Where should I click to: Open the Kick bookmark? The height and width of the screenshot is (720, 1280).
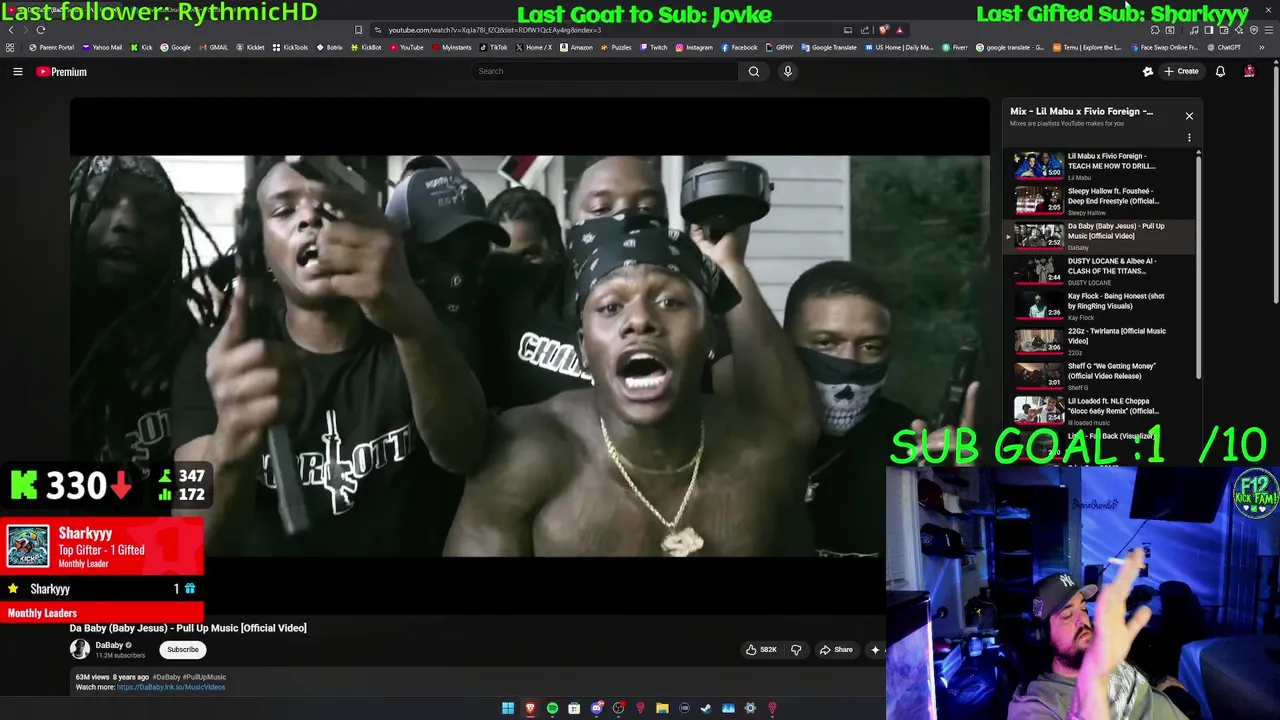click(142, 48)
